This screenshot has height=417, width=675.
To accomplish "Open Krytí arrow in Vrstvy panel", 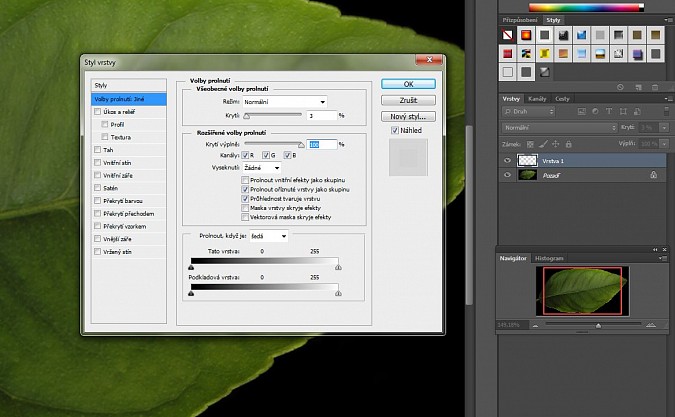I will (x=664, y=128).
